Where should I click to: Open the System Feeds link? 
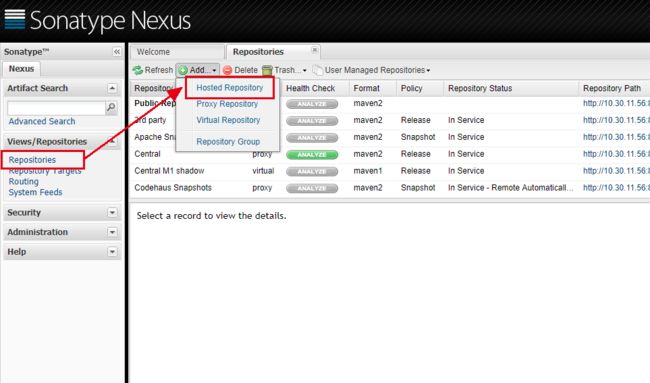(x=36, y=192)
